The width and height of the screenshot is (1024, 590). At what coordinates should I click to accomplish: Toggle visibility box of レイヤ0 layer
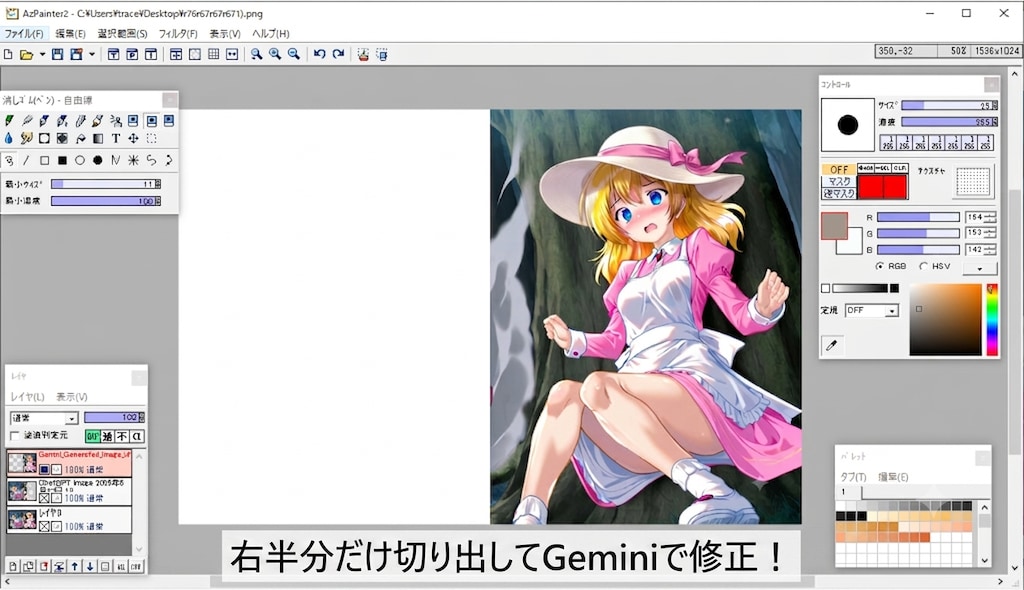44,526
